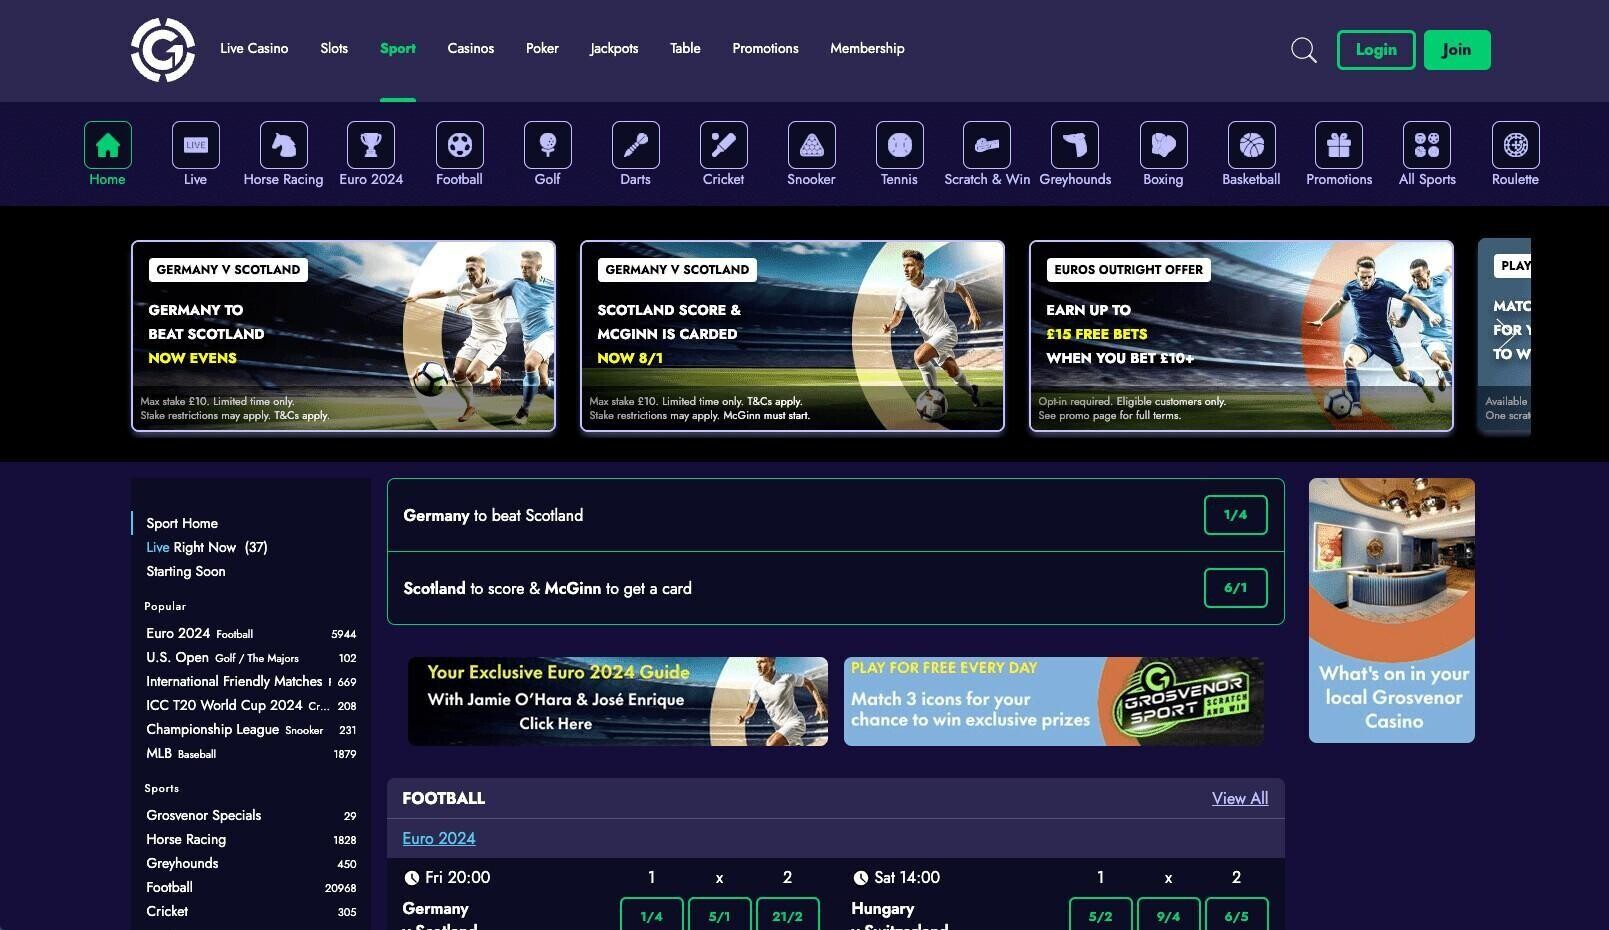Select 6/1 odds for Scotland score & McGinn card
1609x930 pixels.
pos(1236,588)
